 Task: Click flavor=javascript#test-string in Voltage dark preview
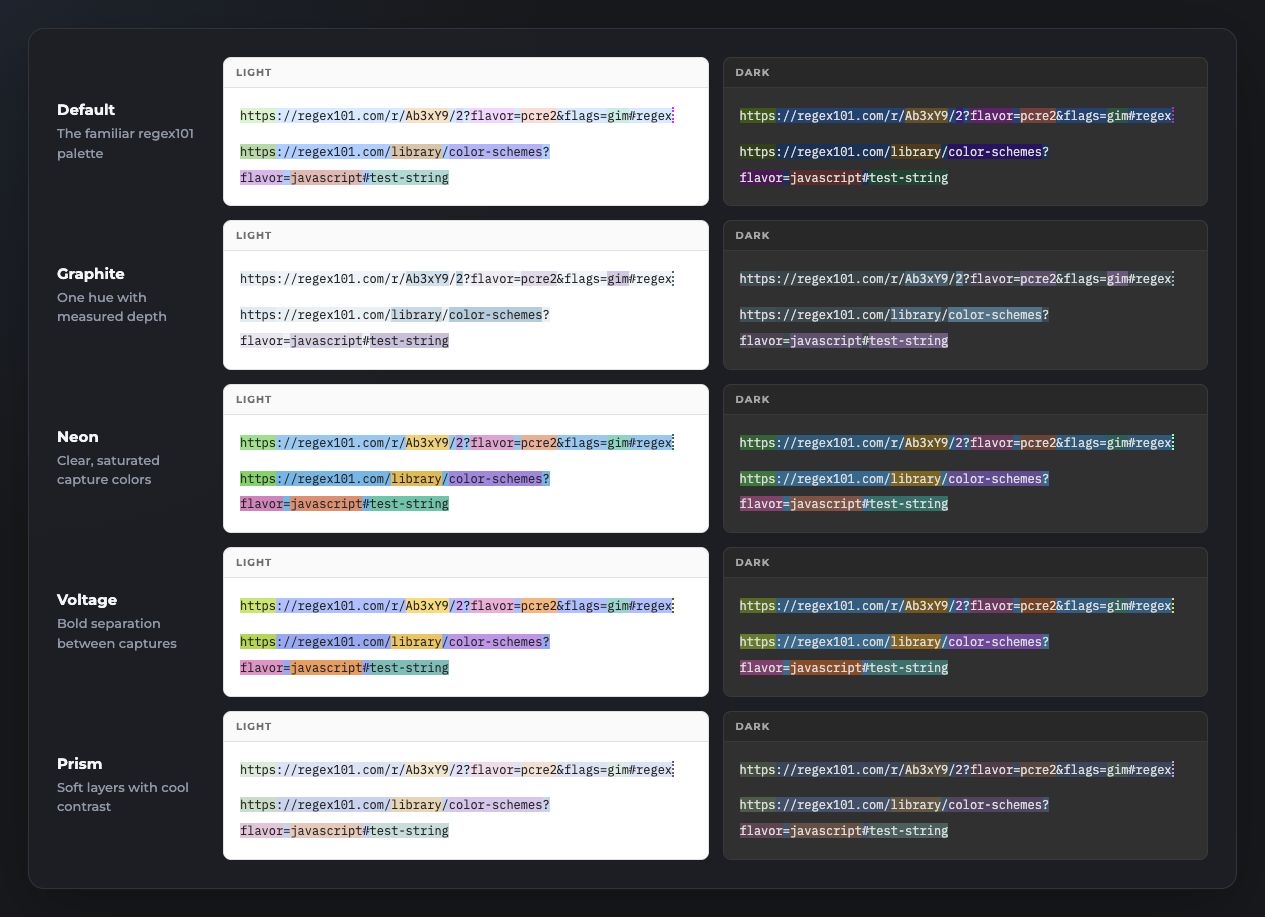tap(844, 668)
